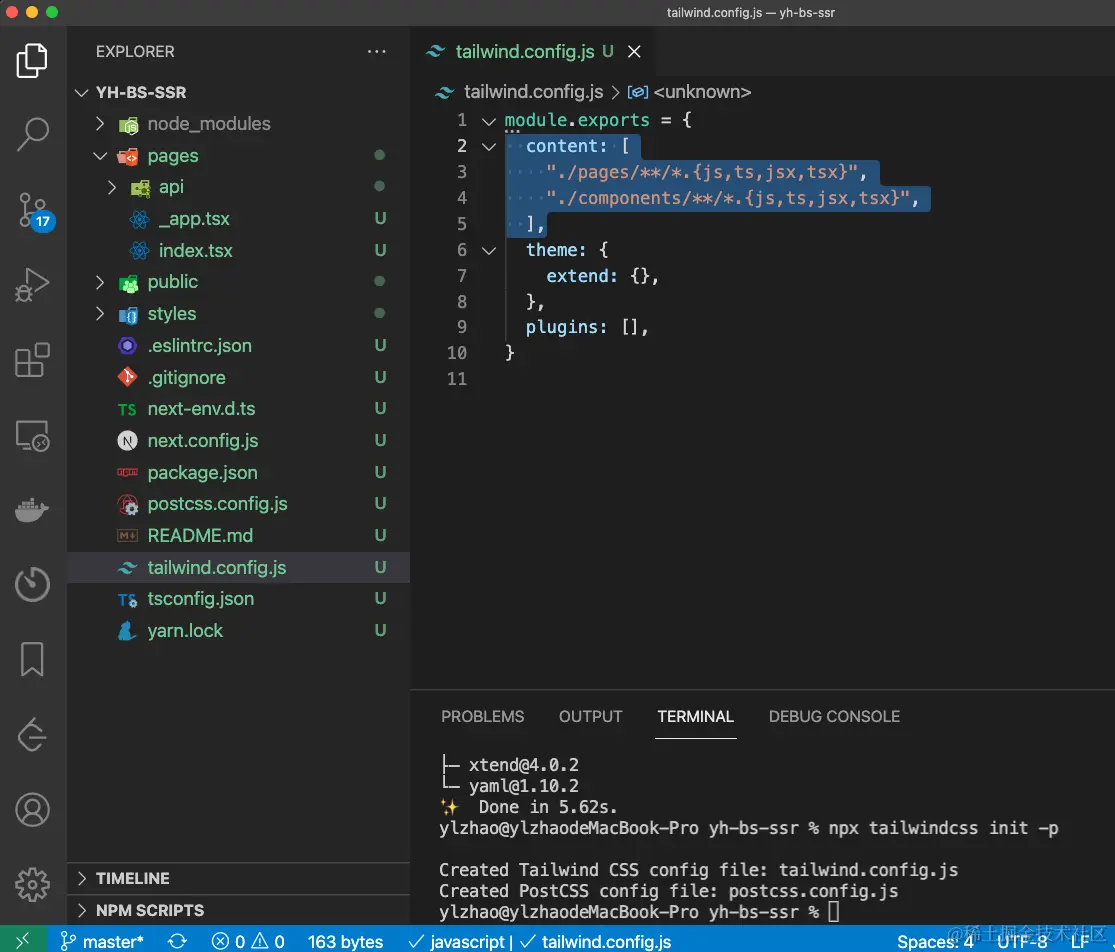Open the Bookmarks view icon

[x=33, y=659]
